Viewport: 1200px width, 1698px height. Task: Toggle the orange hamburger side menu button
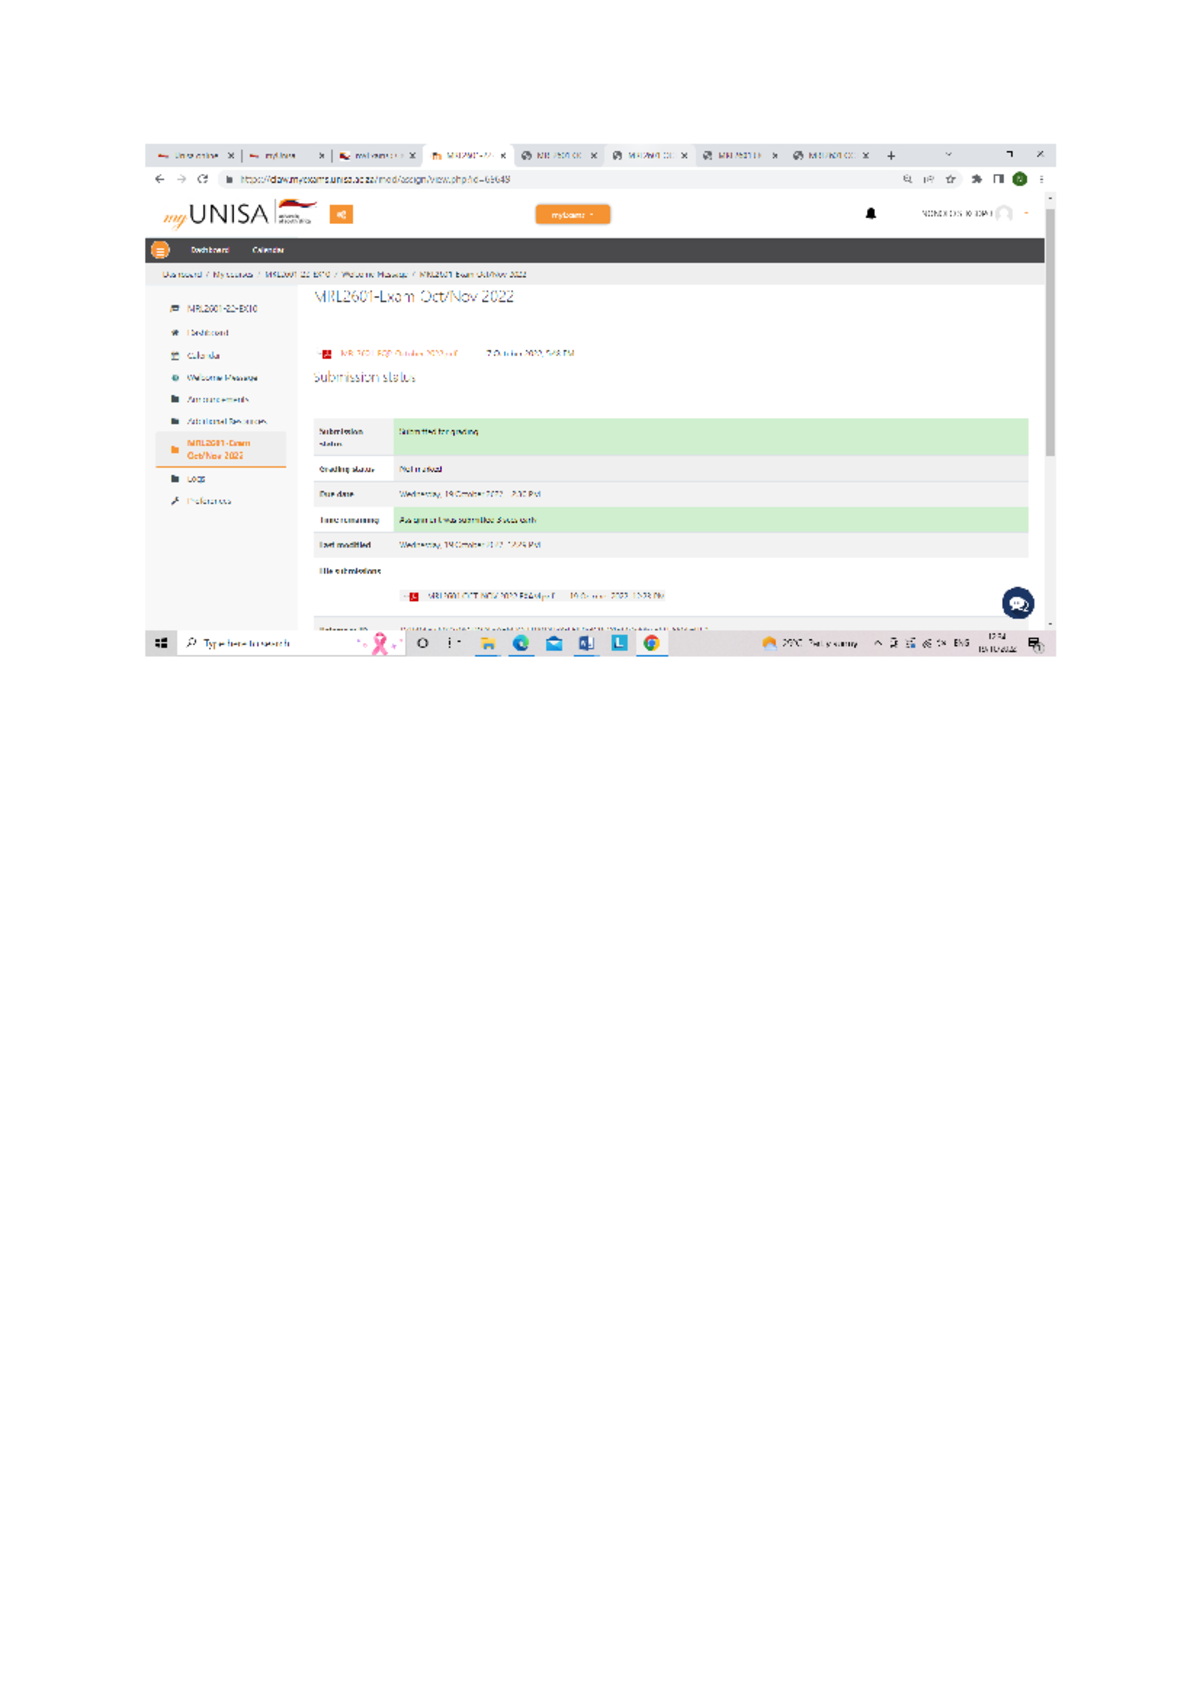pos(160,250)
